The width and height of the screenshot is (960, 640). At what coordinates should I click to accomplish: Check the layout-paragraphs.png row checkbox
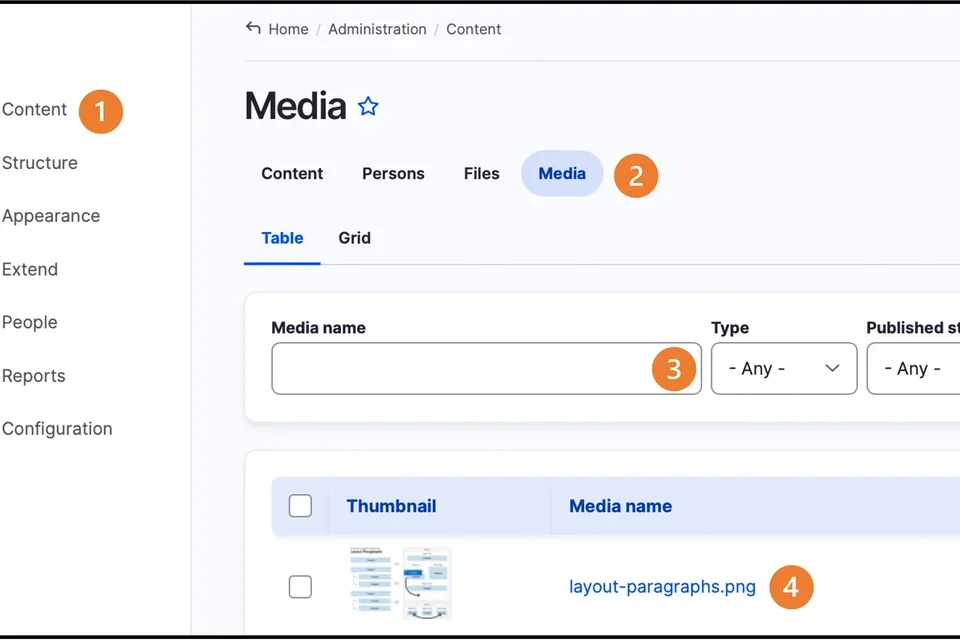pyautogui.click(x=300, y=587)
